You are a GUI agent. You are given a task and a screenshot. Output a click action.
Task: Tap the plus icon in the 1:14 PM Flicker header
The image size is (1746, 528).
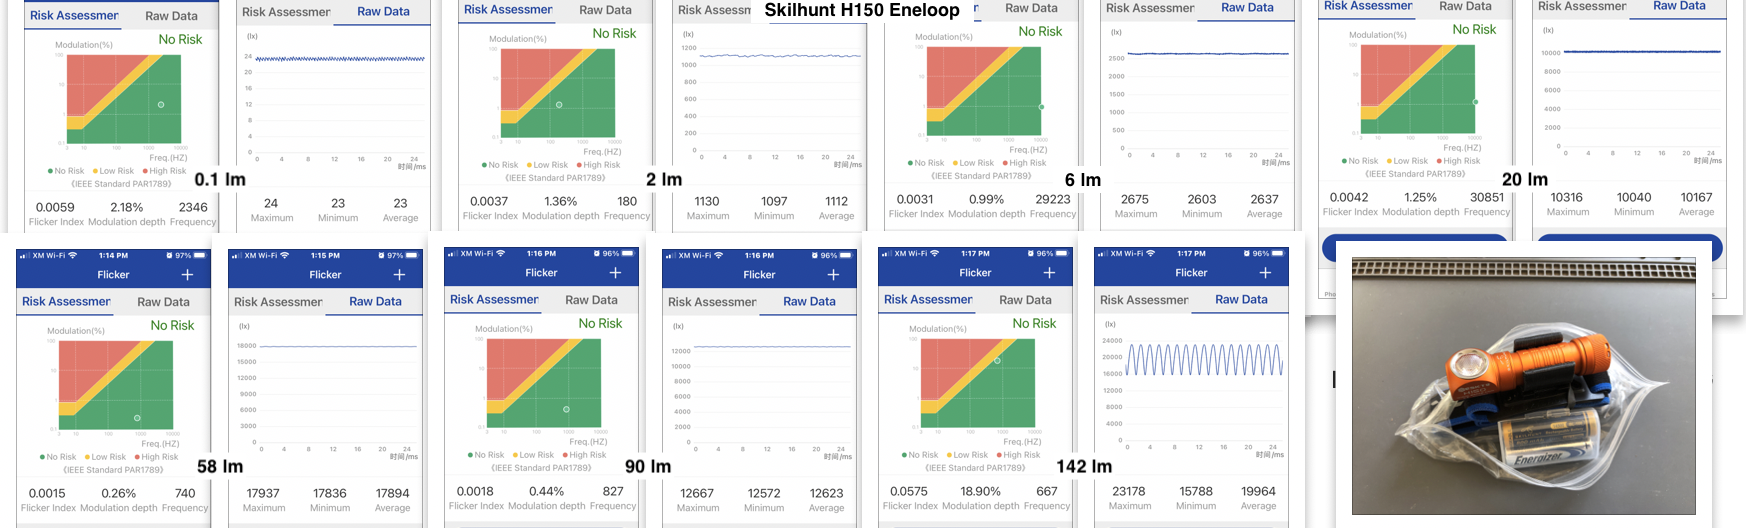coord(187,274)
